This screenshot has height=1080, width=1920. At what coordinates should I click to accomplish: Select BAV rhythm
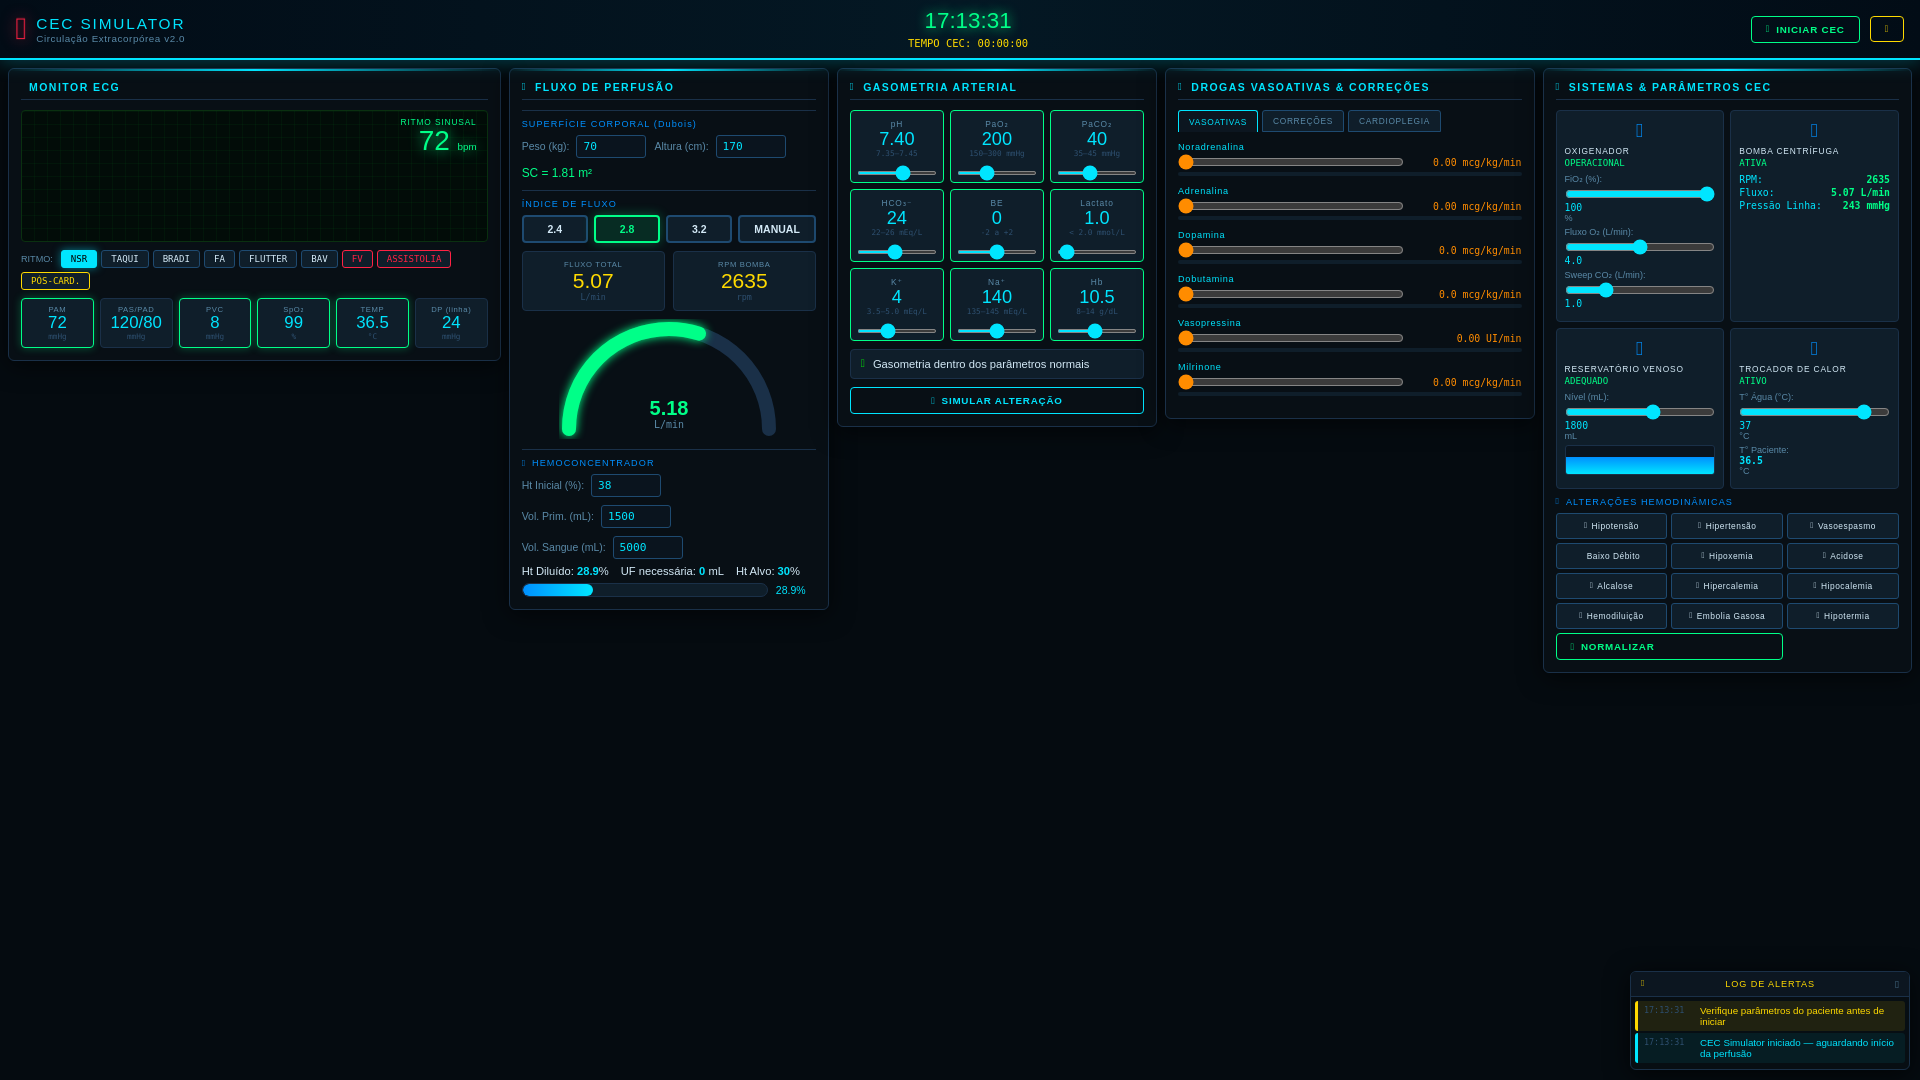tap(319, 259)
